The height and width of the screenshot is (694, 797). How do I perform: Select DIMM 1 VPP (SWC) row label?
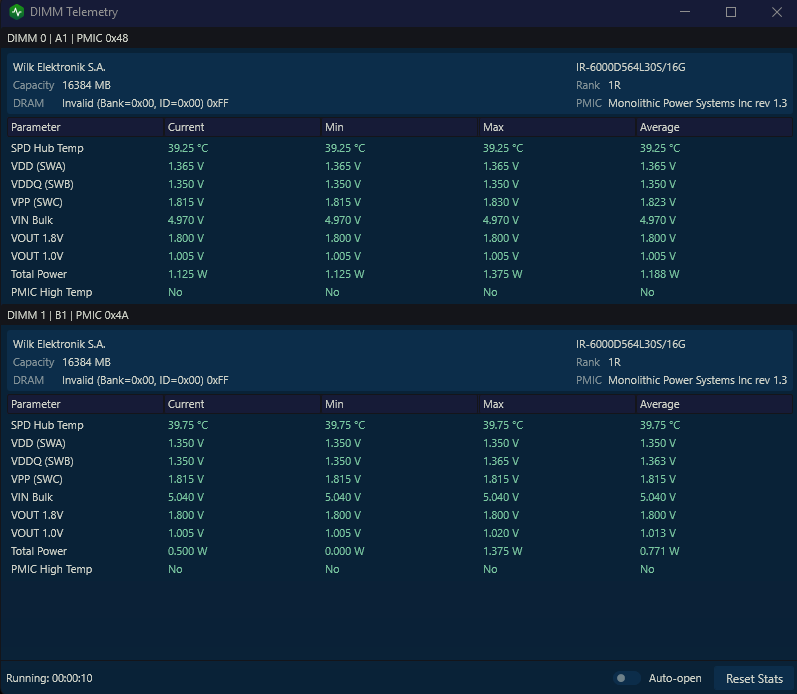37,479
